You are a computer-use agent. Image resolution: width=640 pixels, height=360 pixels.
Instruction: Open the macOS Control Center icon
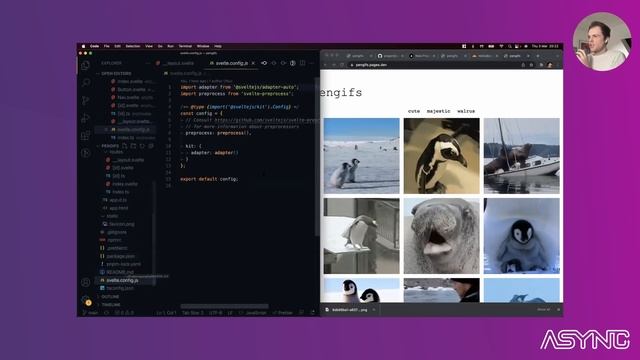tap(517, 46)
